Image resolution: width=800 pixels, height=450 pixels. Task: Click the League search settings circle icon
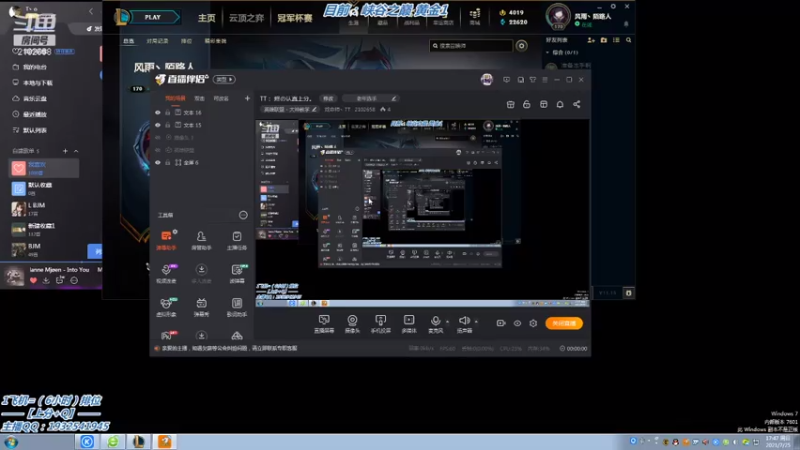(521, 46)
